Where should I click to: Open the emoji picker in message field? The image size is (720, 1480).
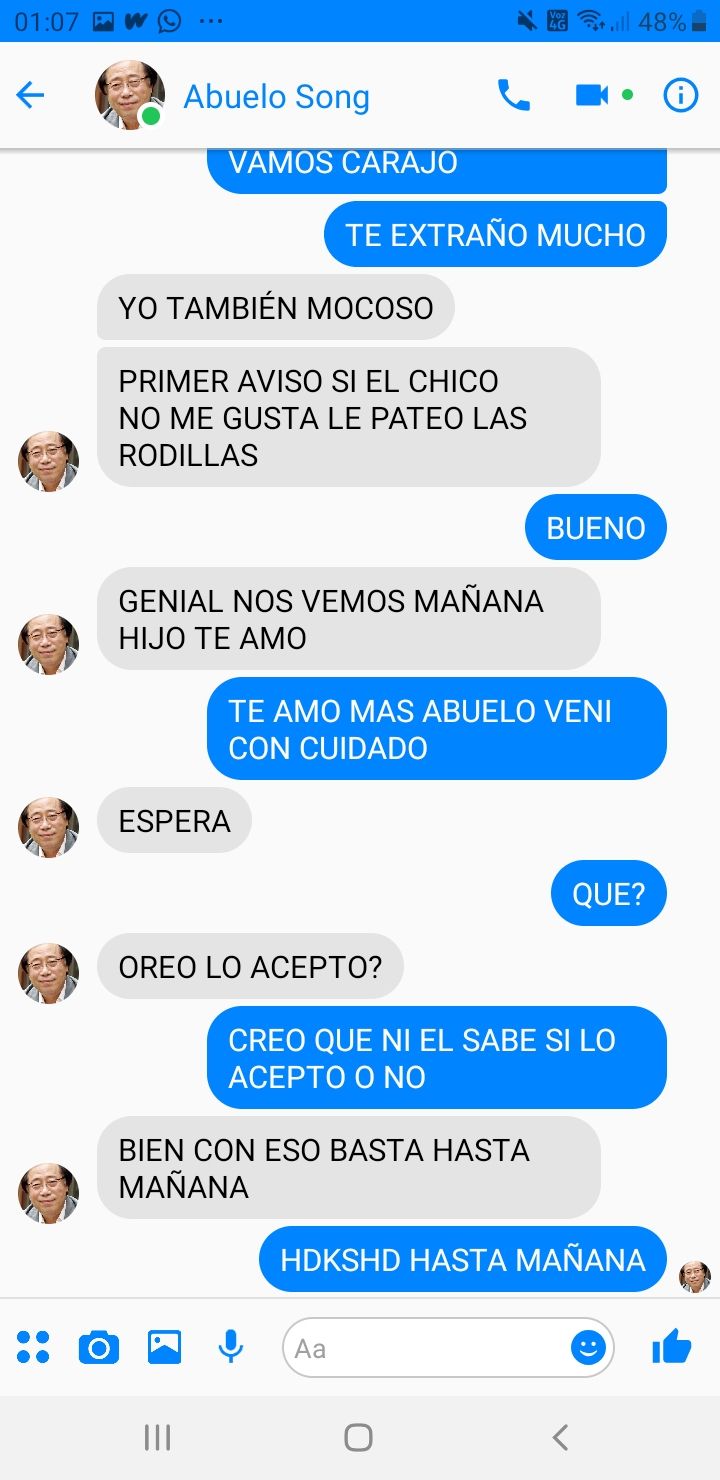(x=588, y=1348)
